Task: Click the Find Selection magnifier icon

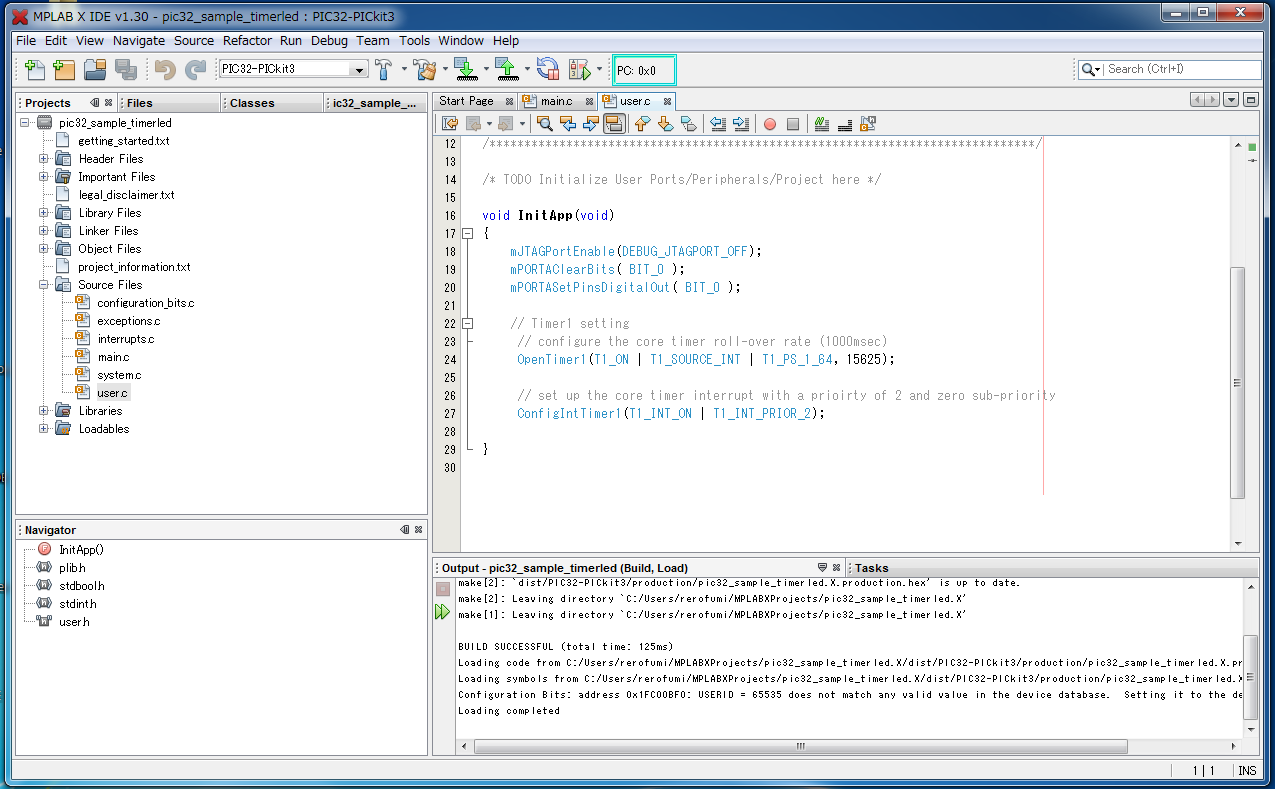Action: (x=545, y=124)
